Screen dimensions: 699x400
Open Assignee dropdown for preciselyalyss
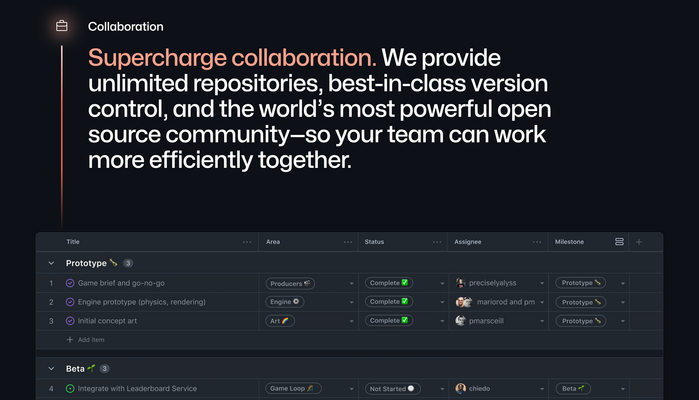coord(542,283)
